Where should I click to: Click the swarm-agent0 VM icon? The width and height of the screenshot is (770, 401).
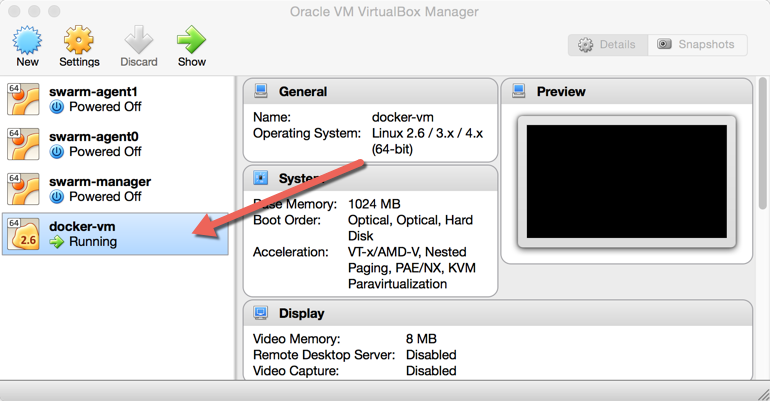pyautogui.click(x=23, y=144)
